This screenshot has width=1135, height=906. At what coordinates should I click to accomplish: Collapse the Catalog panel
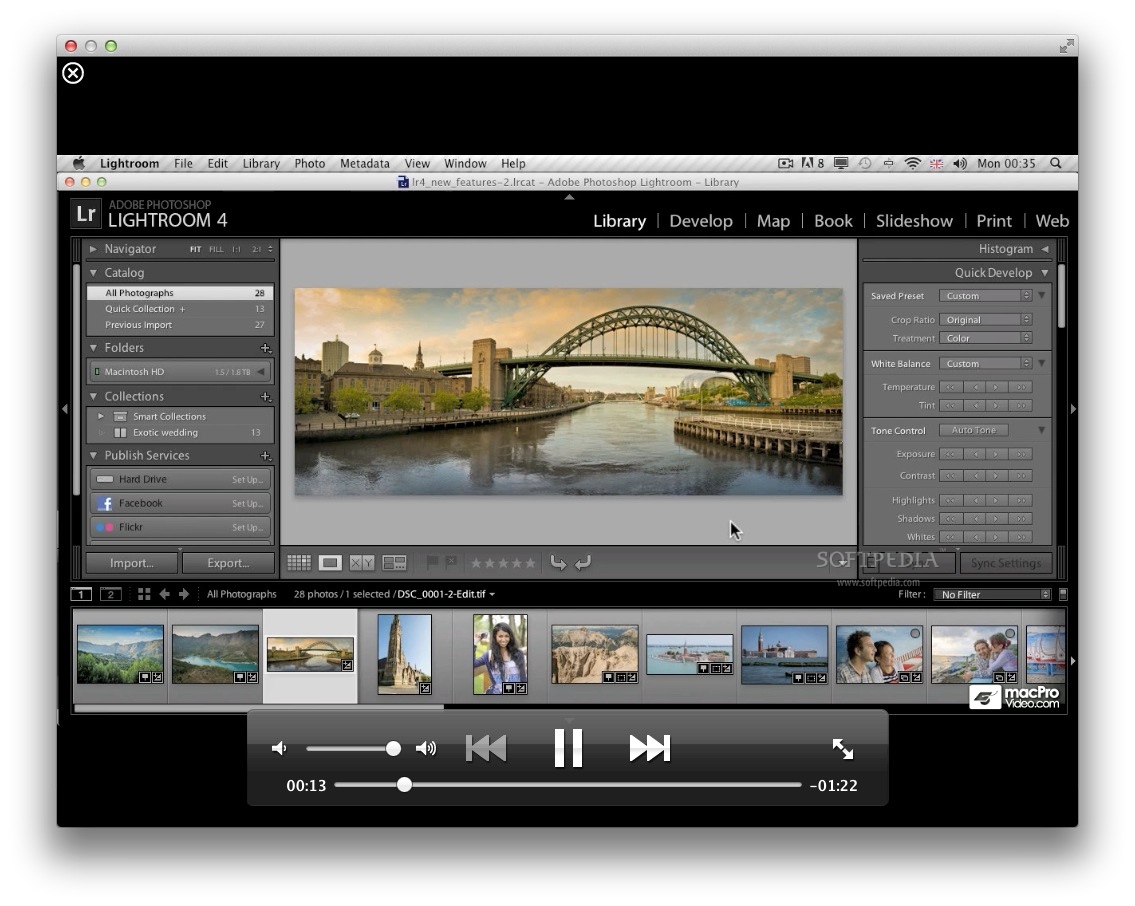pos(93,273)
